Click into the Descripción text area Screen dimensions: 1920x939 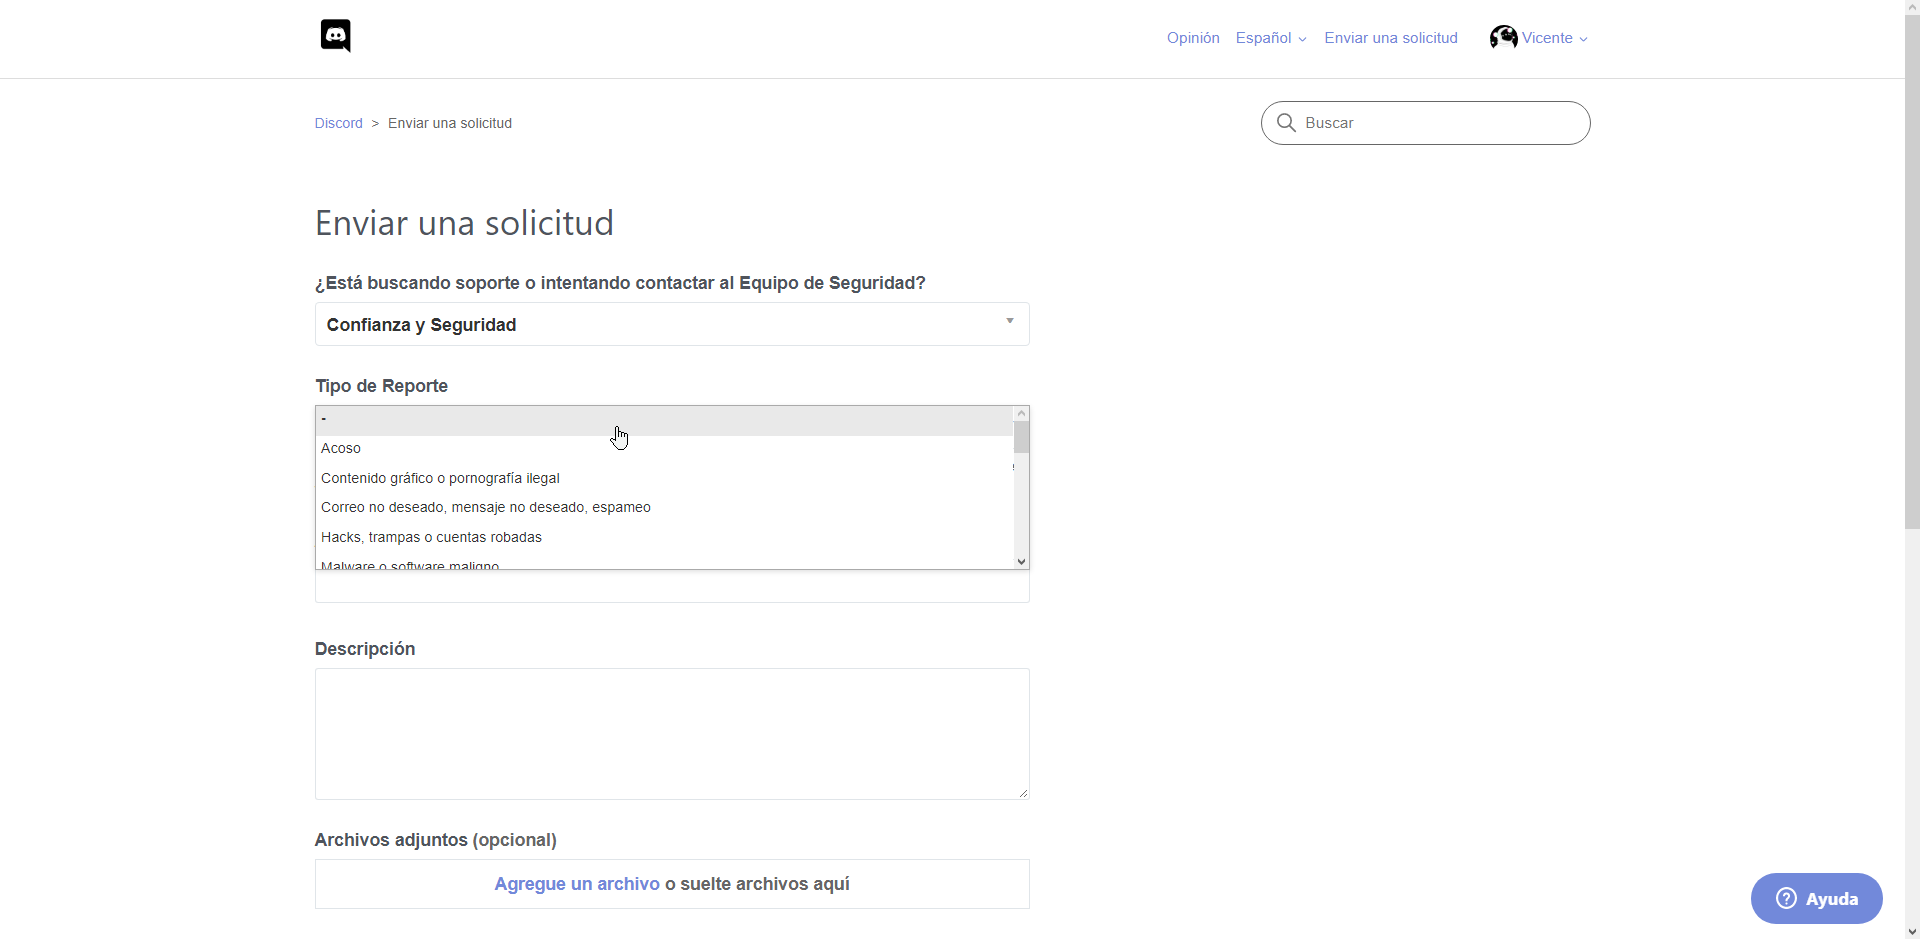672,733
